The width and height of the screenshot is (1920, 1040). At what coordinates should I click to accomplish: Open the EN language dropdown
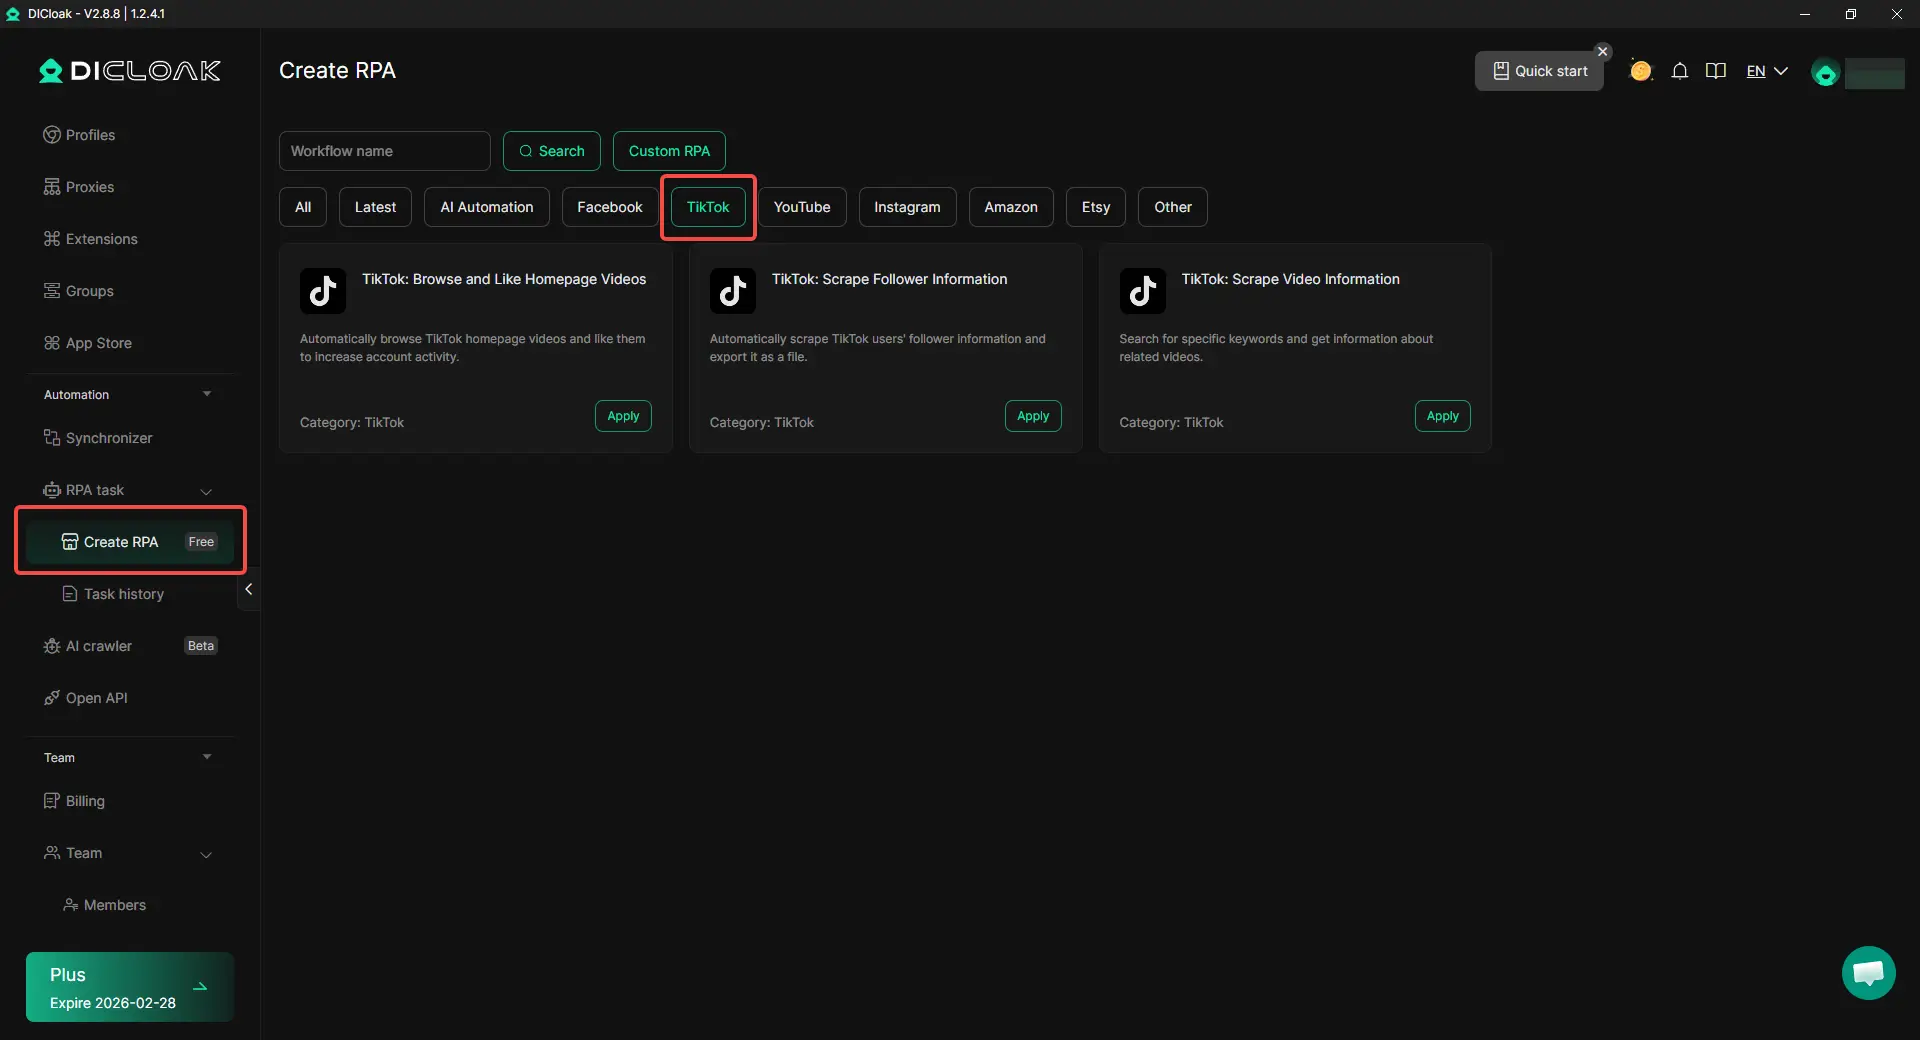1766,71
